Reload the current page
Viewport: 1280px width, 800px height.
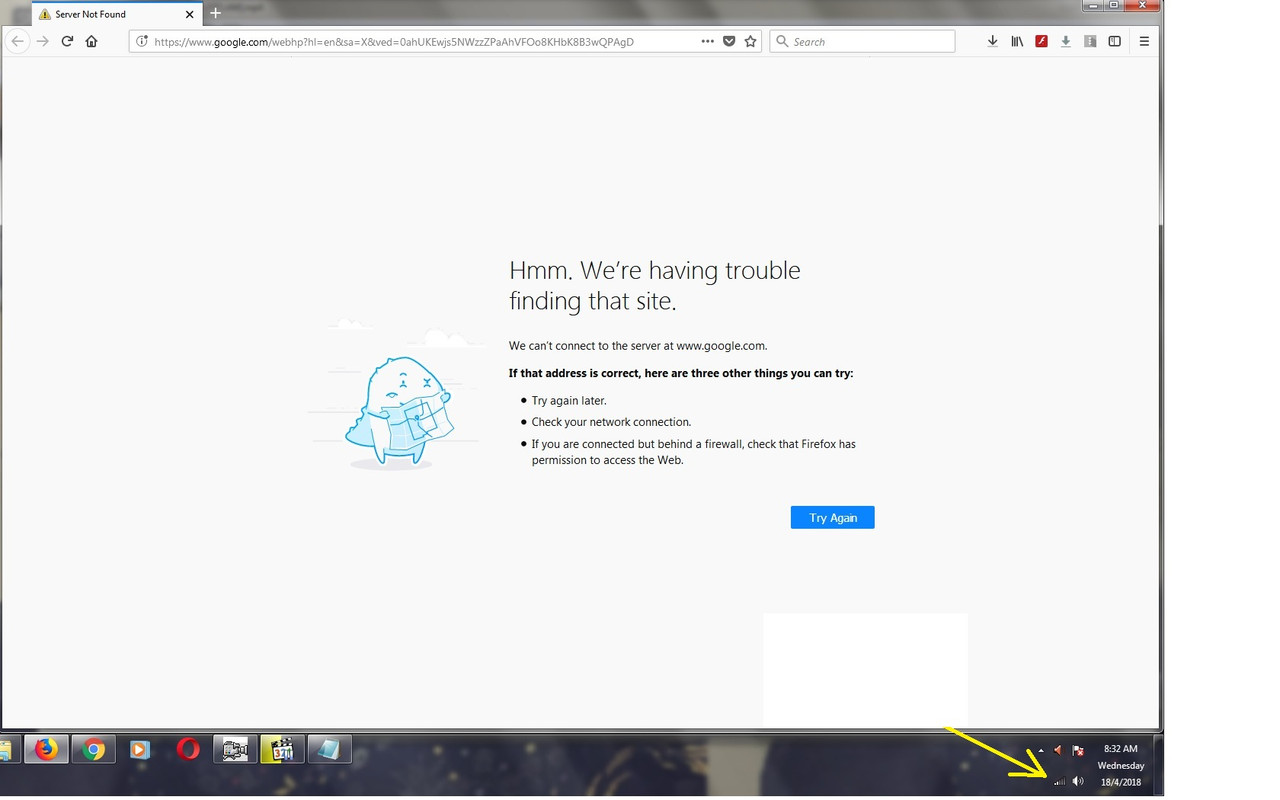(67, 41)
